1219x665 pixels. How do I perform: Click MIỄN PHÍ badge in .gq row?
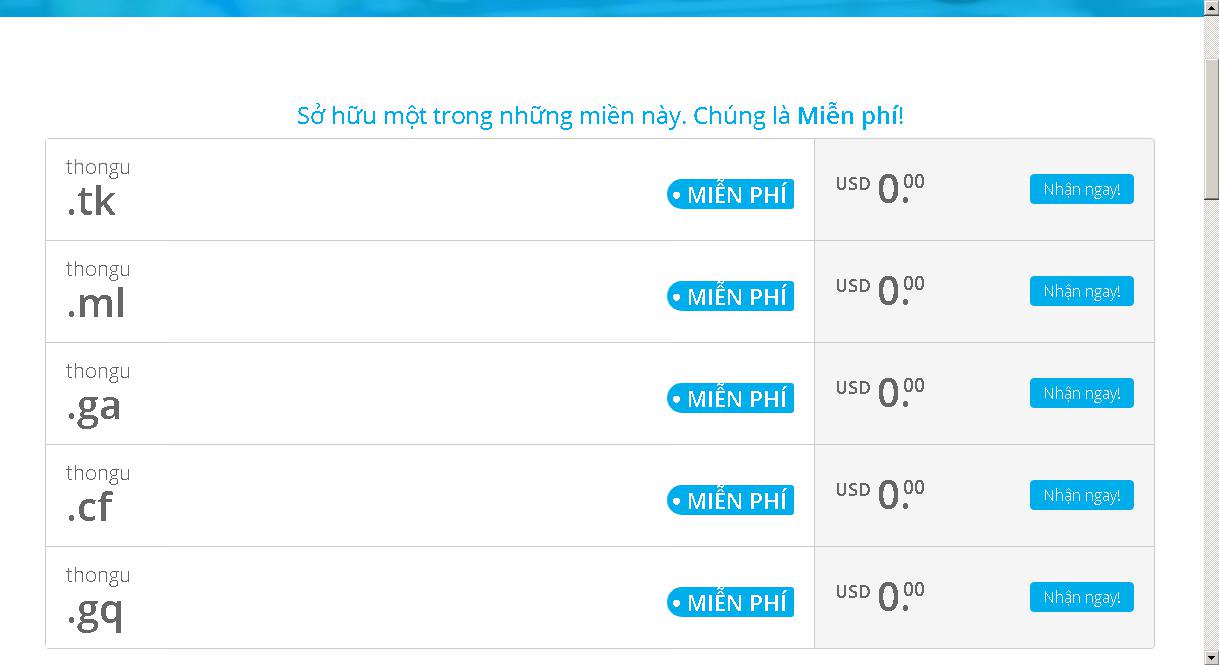point(730,602)
